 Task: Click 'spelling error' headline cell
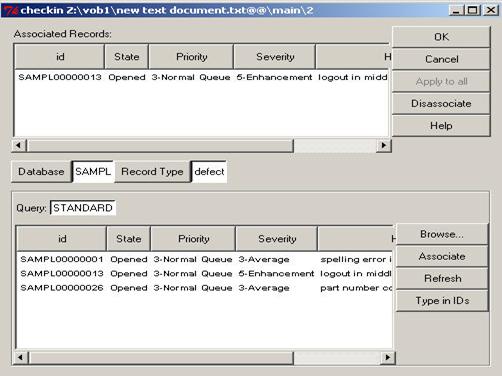point(356,259)
